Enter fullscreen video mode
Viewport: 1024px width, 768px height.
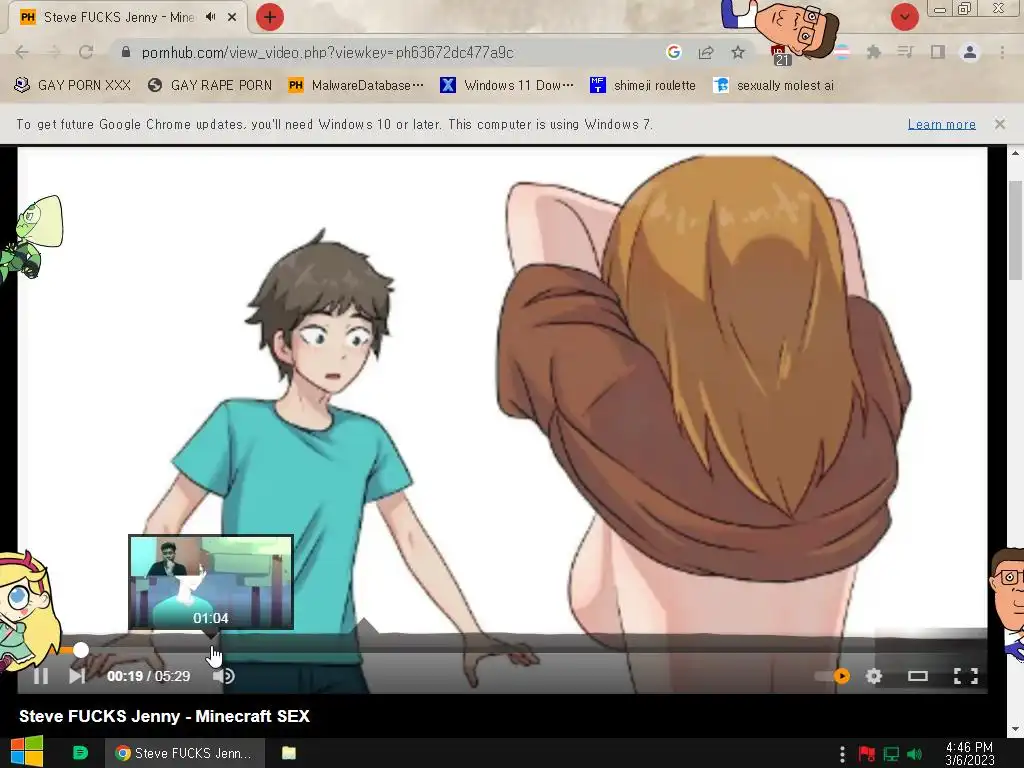pyautogui.click(x=966, y=676)
